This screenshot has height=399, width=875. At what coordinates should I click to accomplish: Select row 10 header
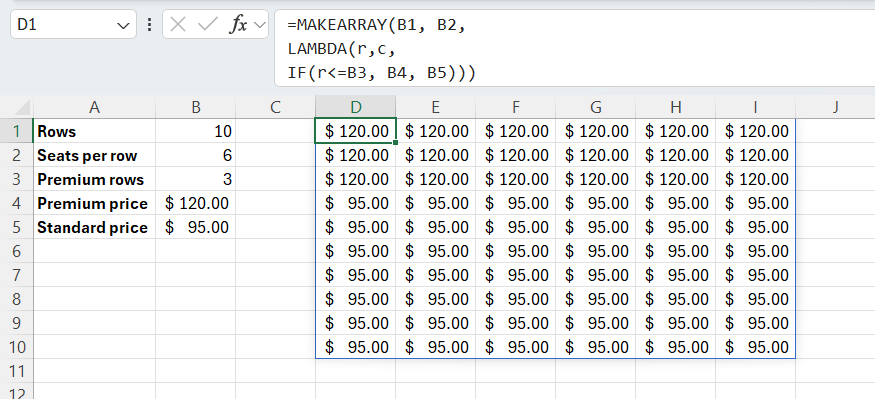[17, 347]
